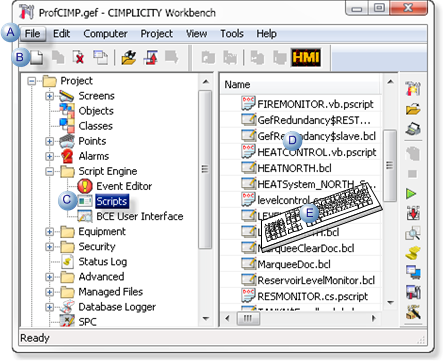This screenshot has width=445, height=361.
Task: Expand the Managed Files node
Action: pyautogui.click(x=49, y=292)
